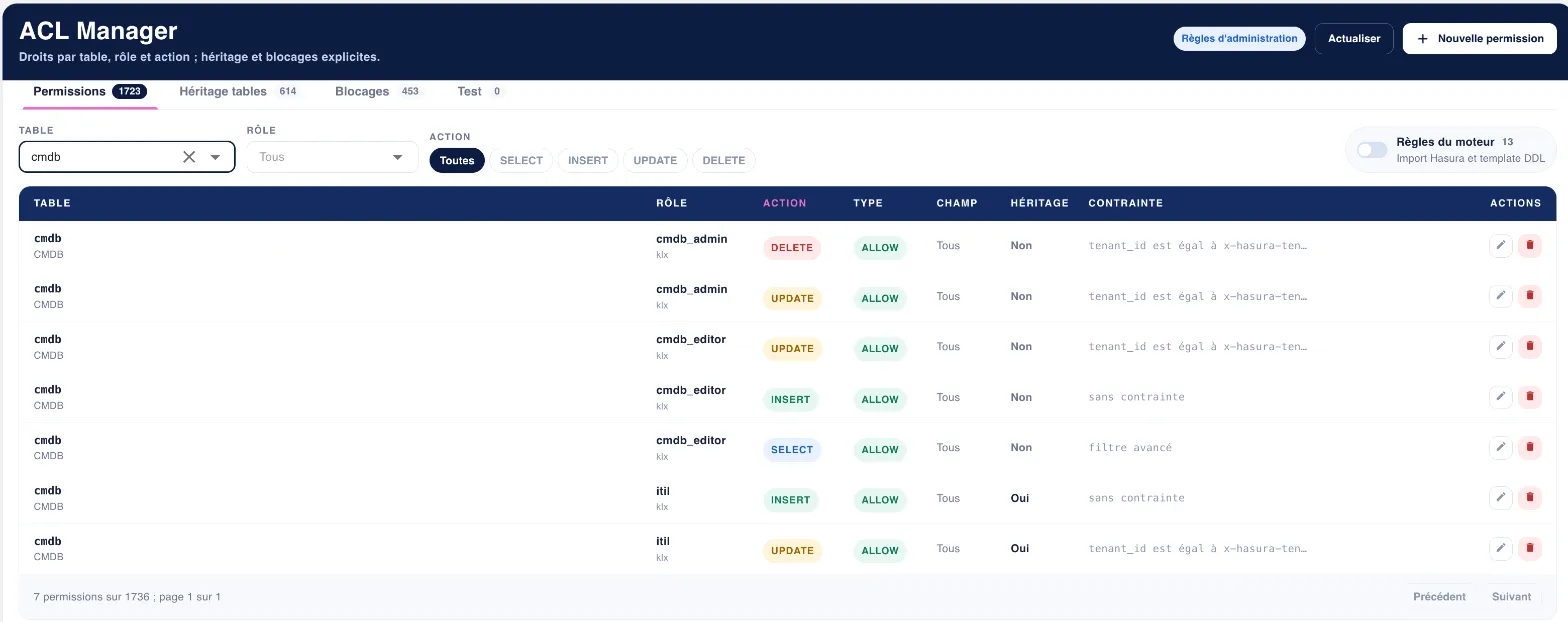Select the Toutes action filter
This screenshot has width=1568, height=622.
click(457, 160)
